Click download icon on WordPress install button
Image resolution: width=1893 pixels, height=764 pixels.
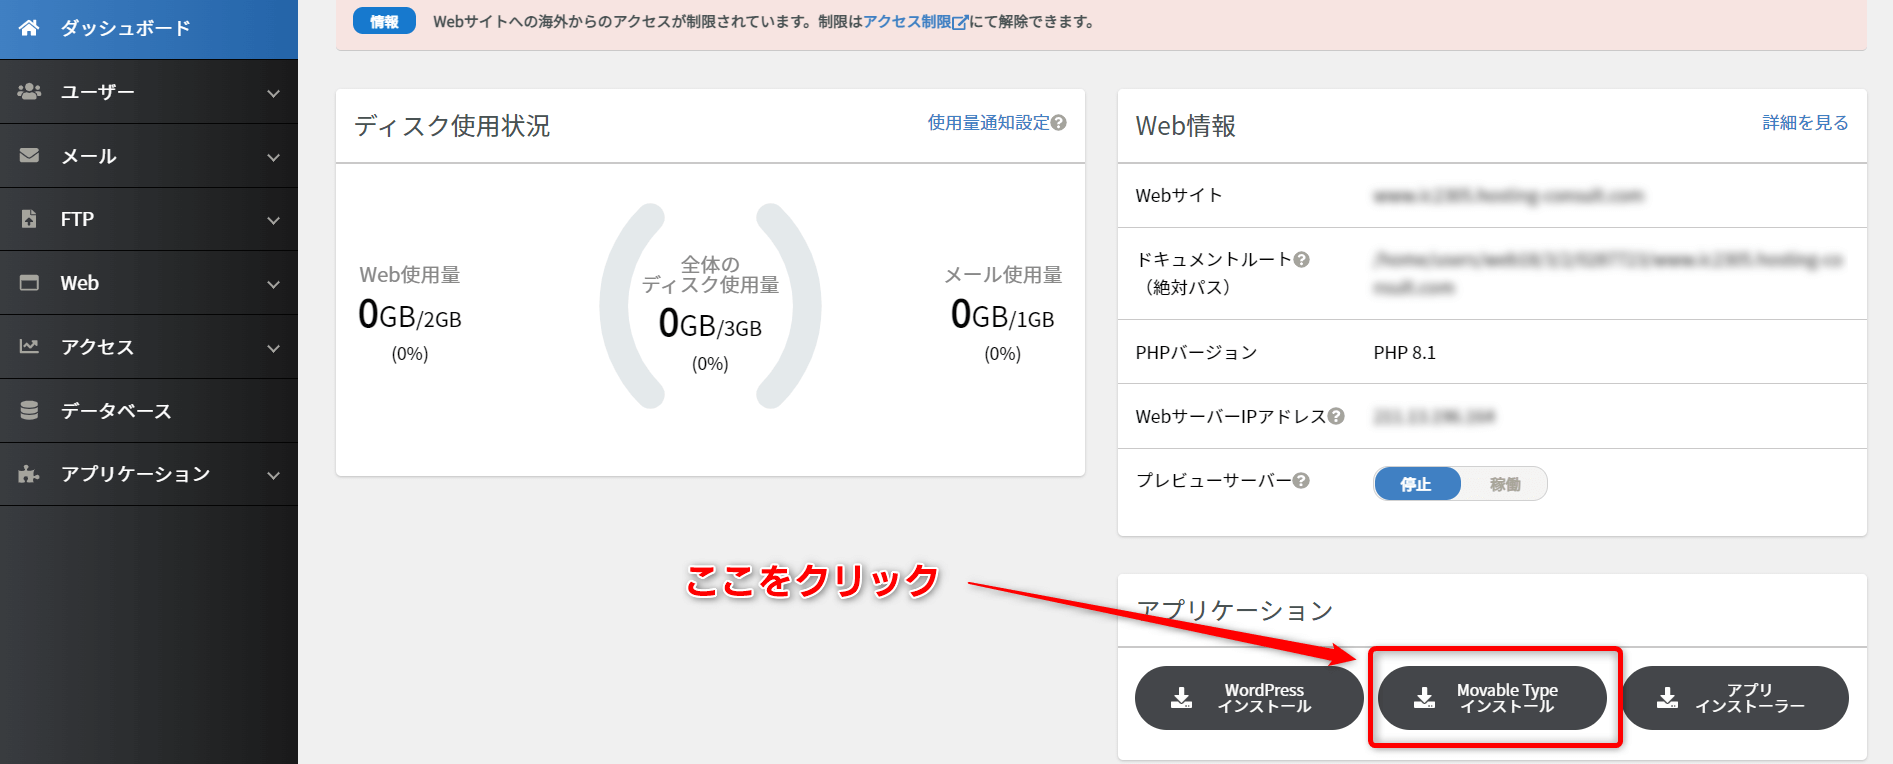pos(1181,698)
